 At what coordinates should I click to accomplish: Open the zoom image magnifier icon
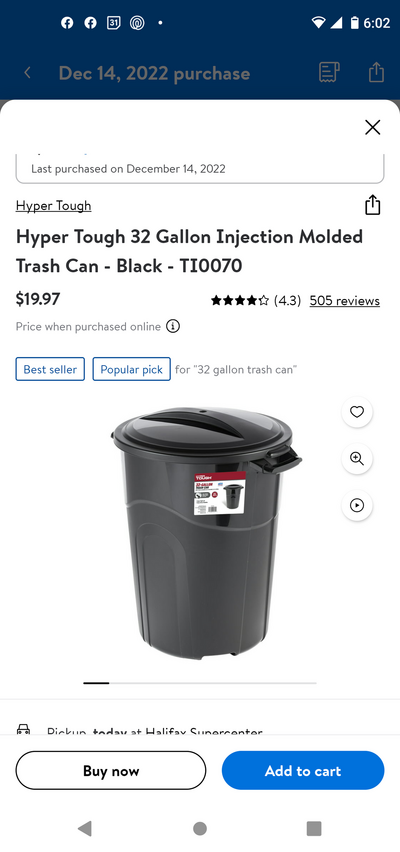click(357, 459)
